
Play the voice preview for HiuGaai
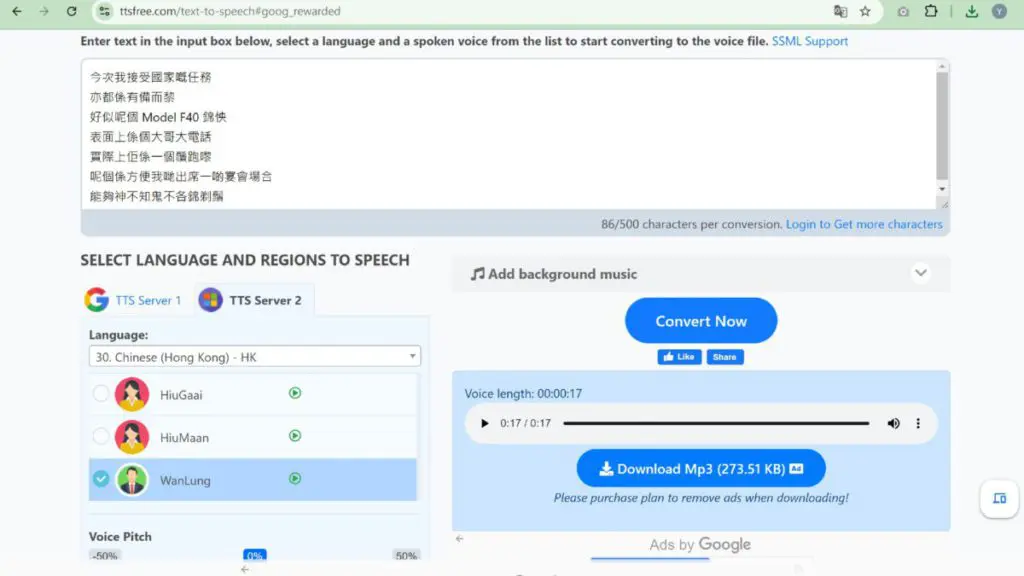coord(293,393)
